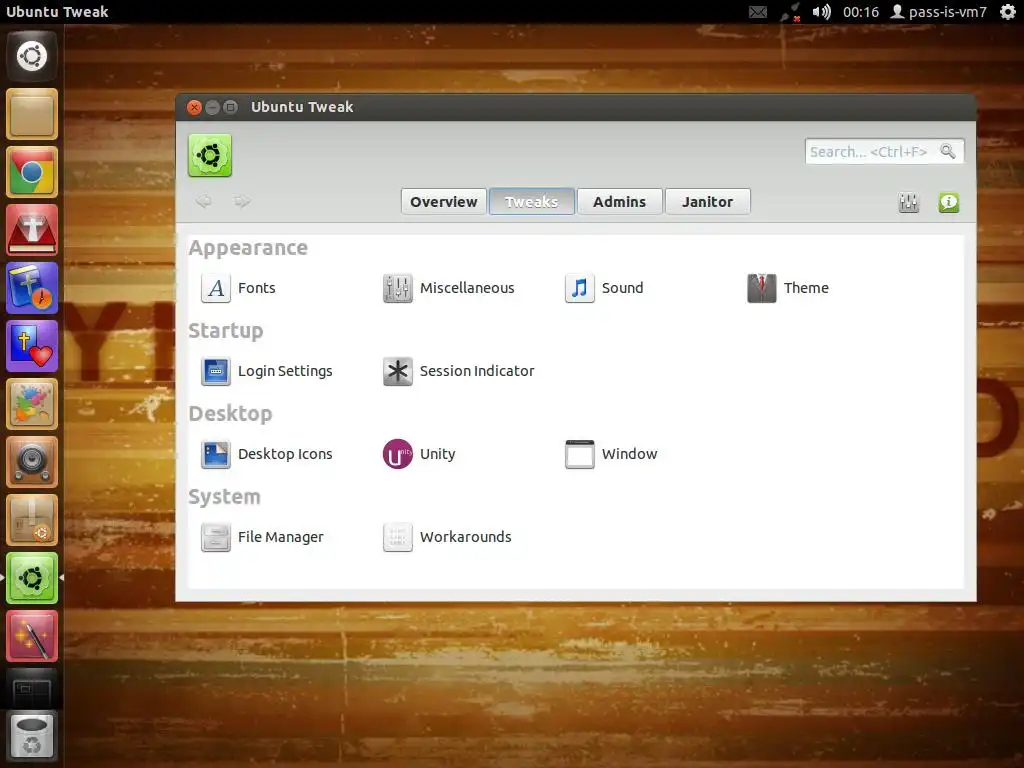Open the mail indicator in top panel
1024x768 pixels.
758,12
